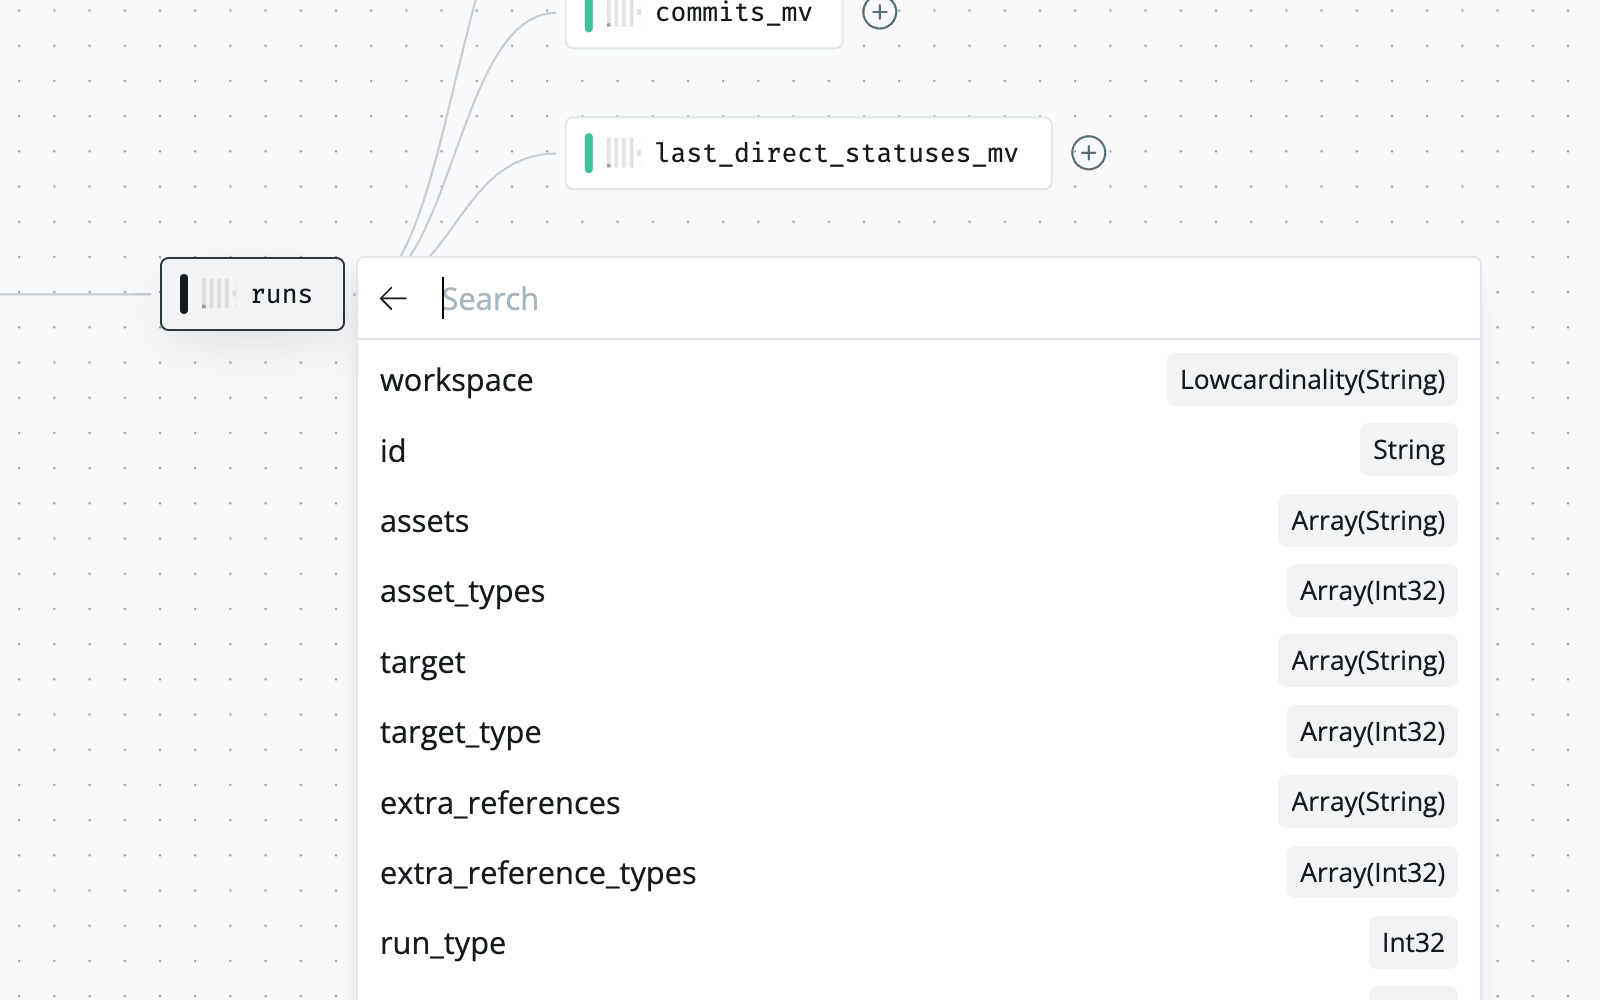
Task: Click the green bar icon on the runs node
Action: point(185,294)
